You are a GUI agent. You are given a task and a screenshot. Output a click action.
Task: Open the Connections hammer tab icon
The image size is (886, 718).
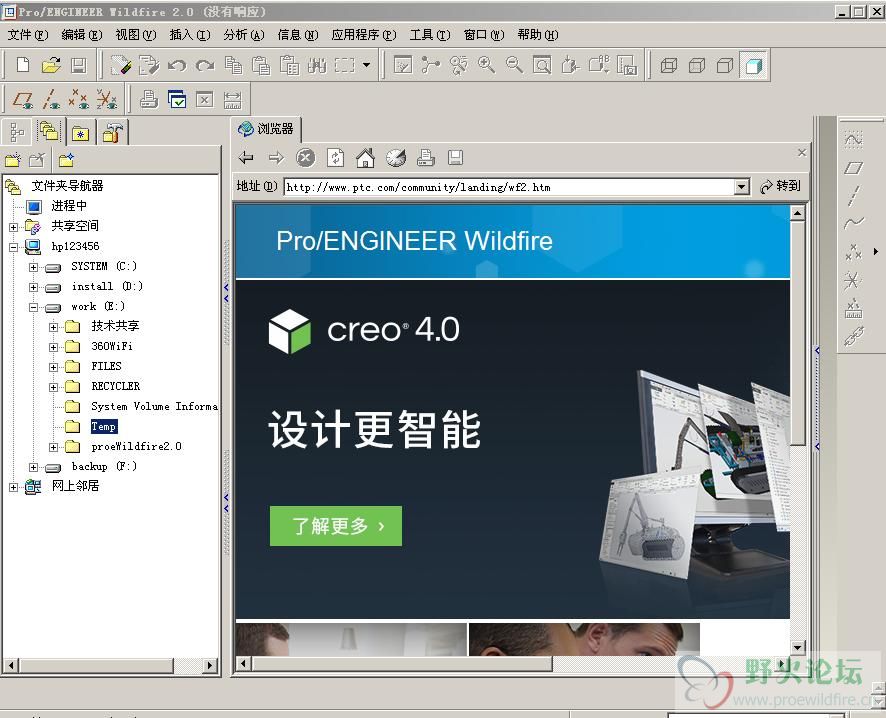(x=112, y=133)
